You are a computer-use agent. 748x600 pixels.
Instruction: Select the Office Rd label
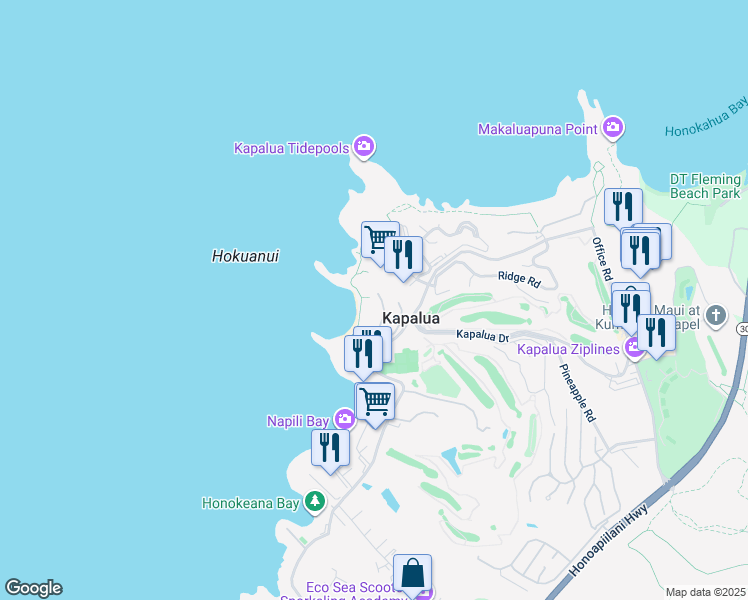(x=602, y=259)
